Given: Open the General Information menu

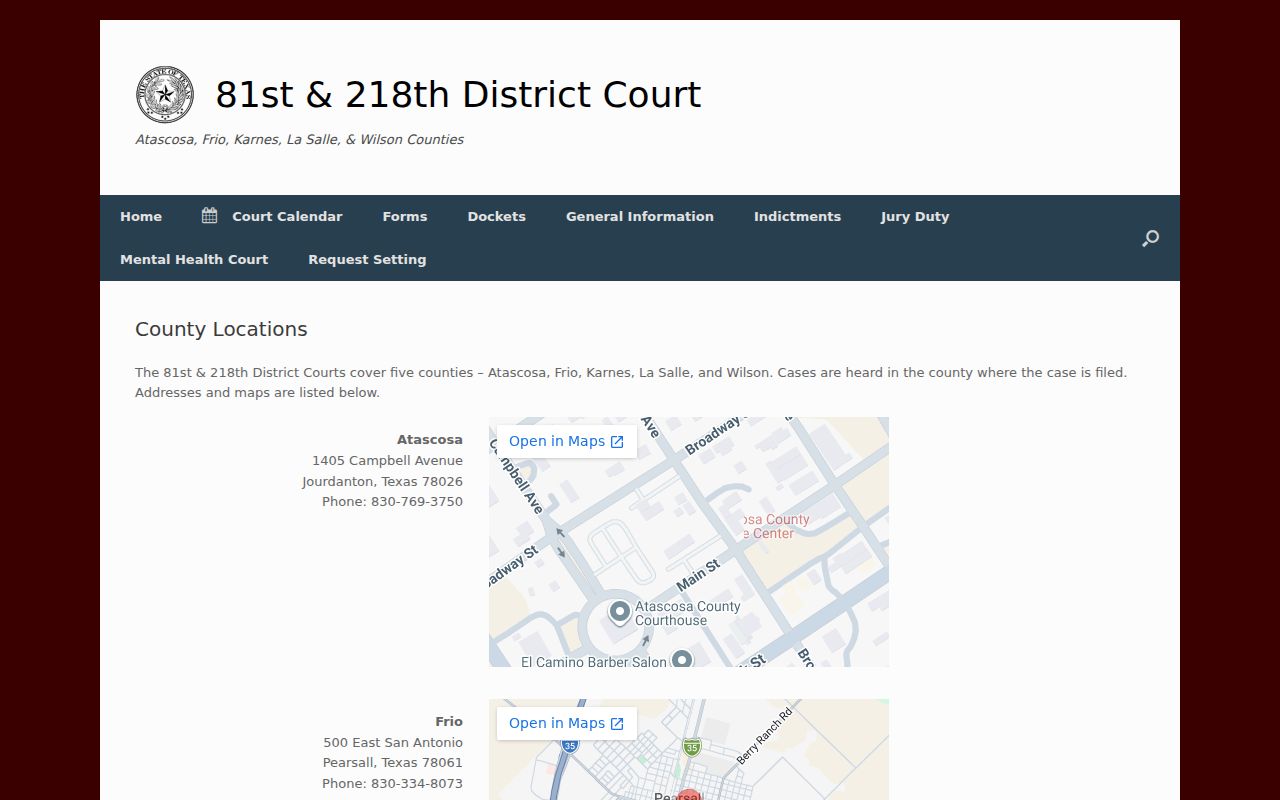Looking at the screenshot, I should [x=640, y=216].
